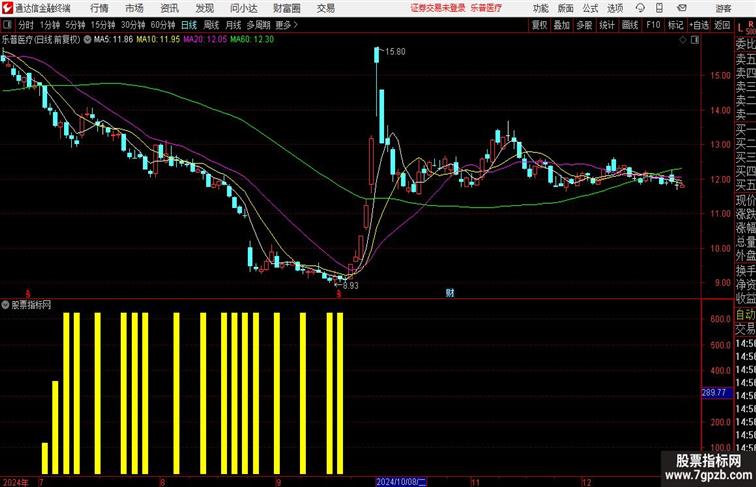
Task: Click the 自动 button in right panel
Action: [745, 314]
